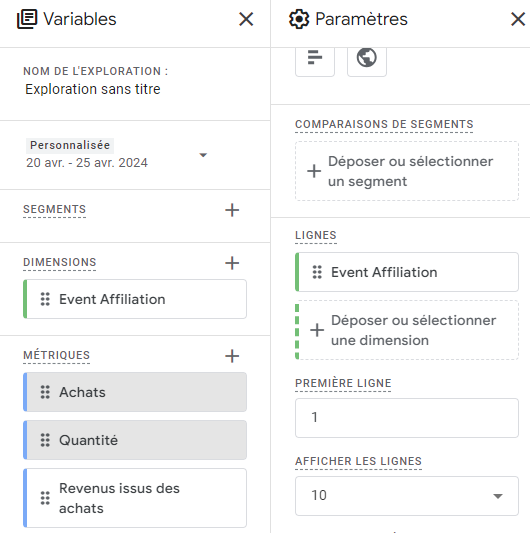The image size is (530, 533).
Task: Select the bar chart visualization icon
Action: point(315,58)
